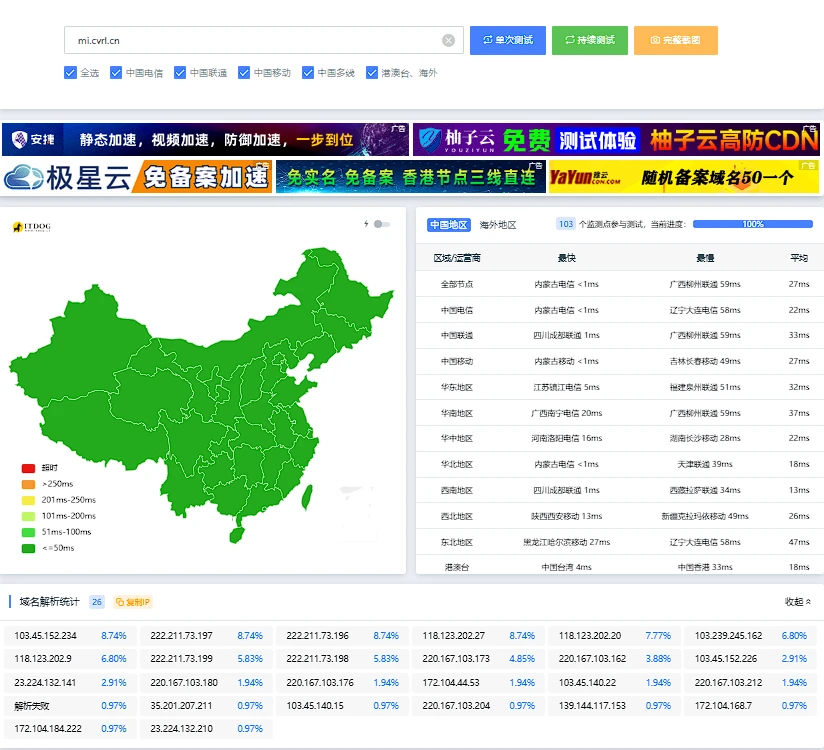Run a 单次测试 single test

(x=507, y=41)
